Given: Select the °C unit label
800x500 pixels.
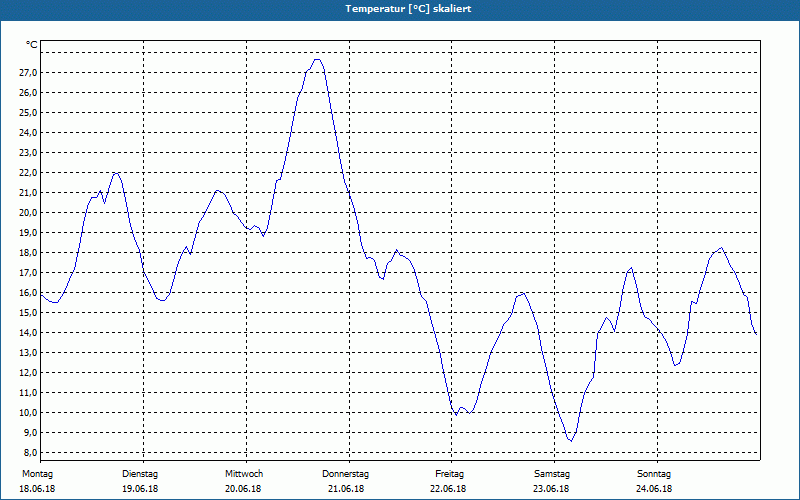Looking at the screenshot, I should (32, 45).
